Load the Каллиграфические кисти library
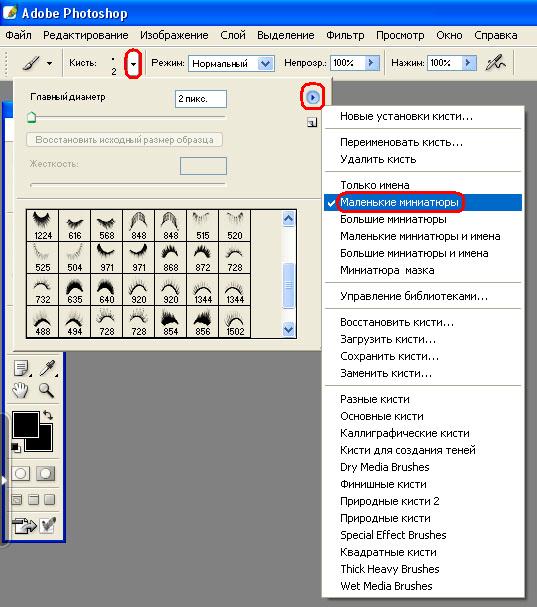 pos(423,433)
